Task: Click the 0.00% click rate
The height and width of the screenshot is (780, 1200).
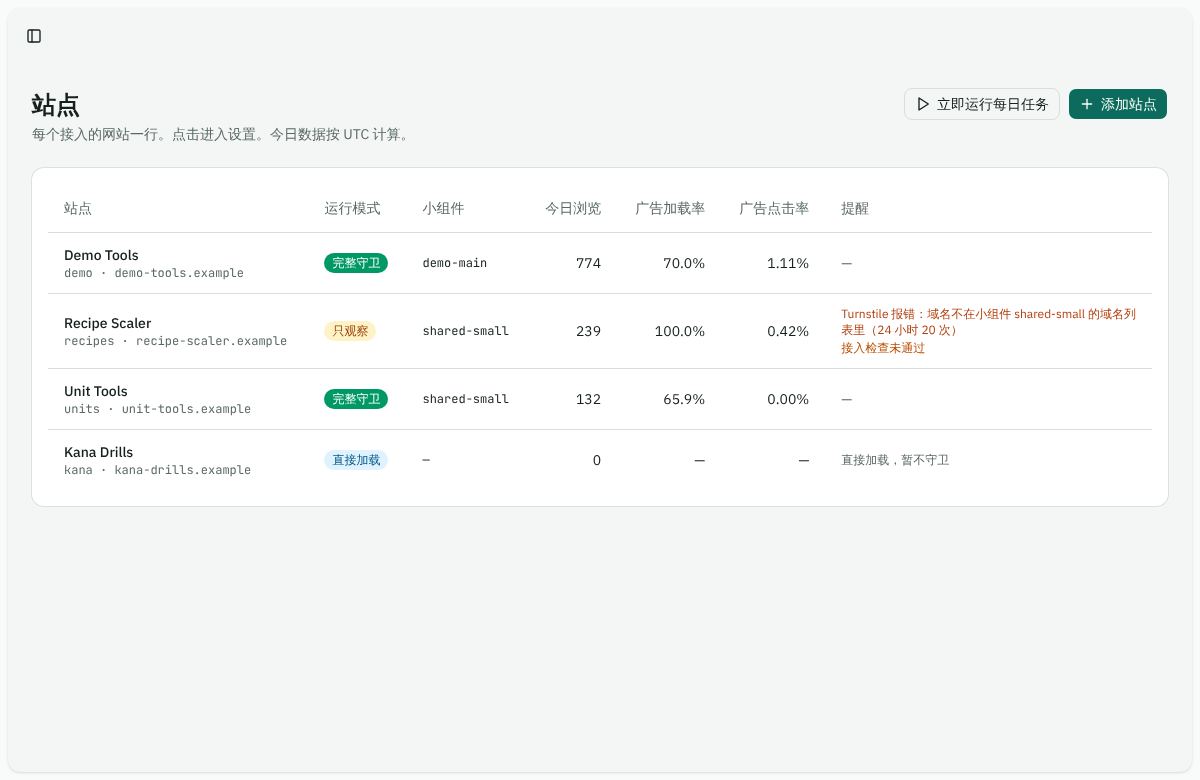Action: point(788,399)
